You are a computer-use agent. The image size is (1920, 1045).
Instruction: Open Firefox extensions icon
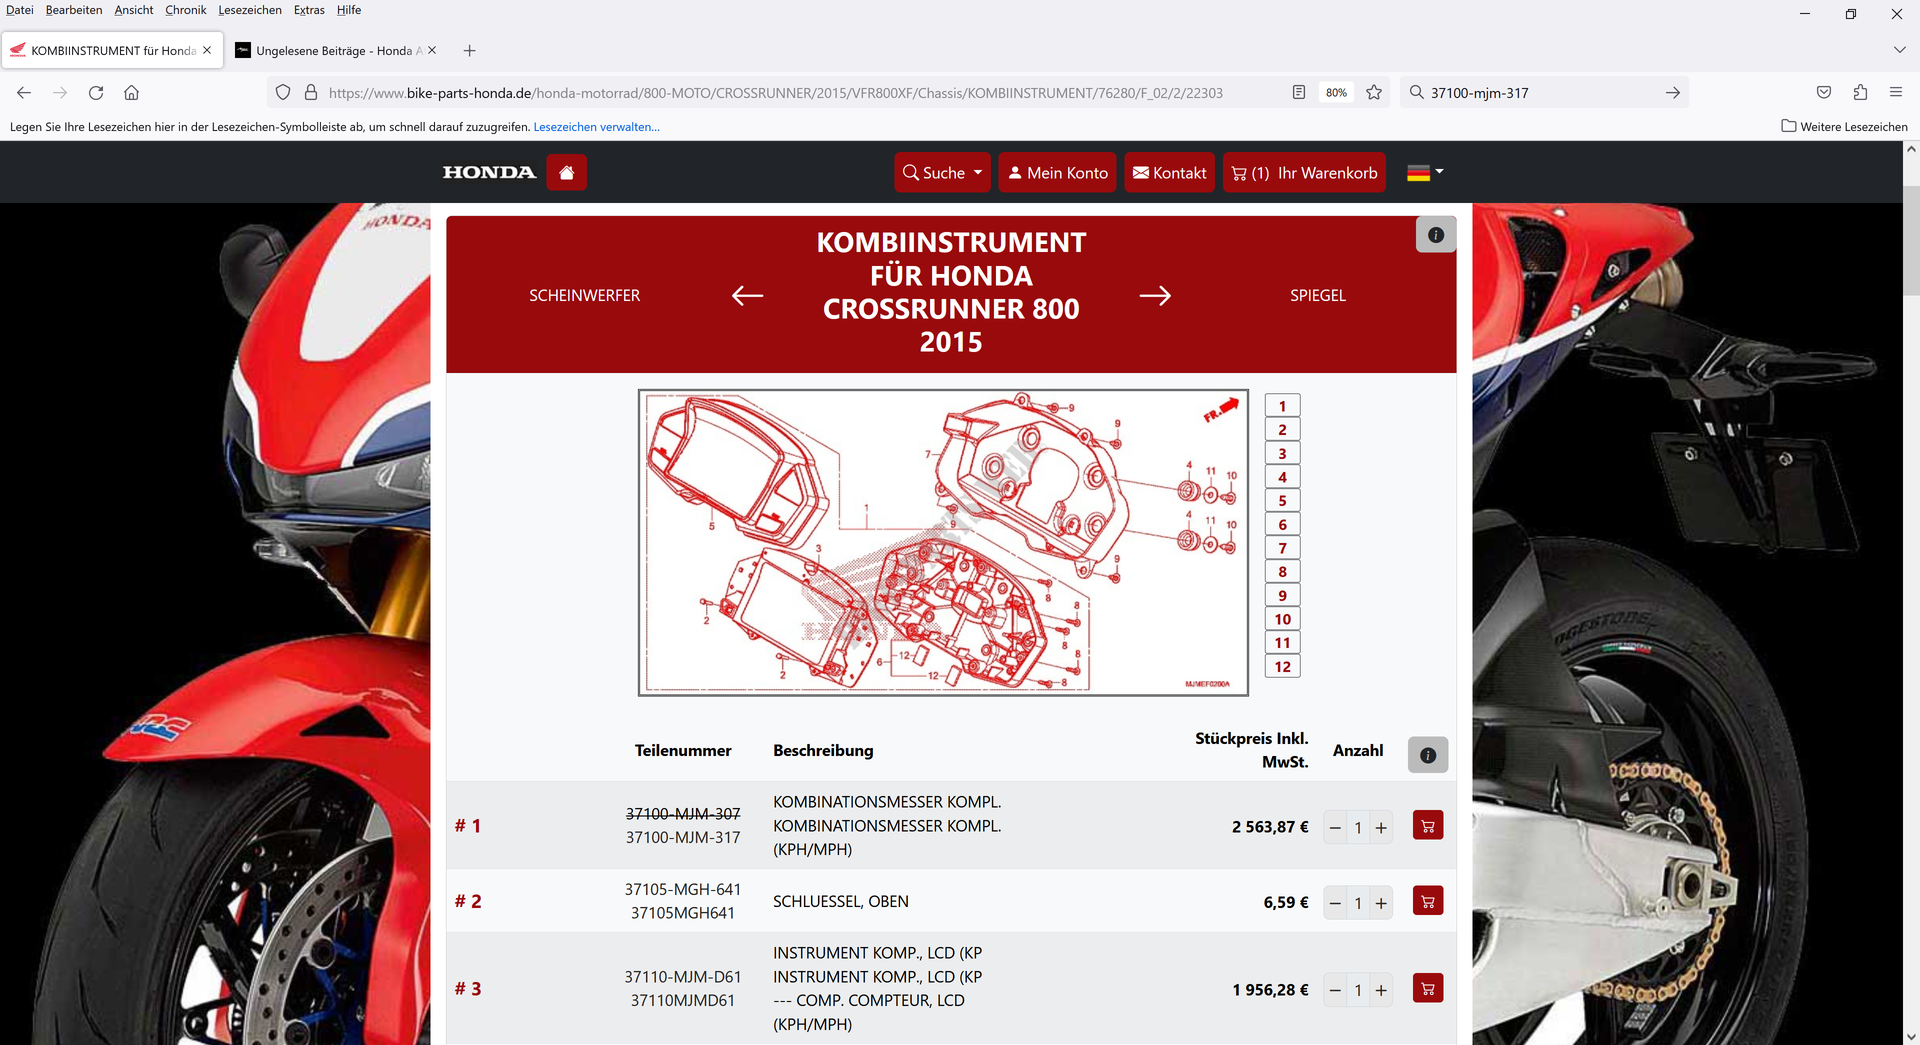pos(1860,93)
